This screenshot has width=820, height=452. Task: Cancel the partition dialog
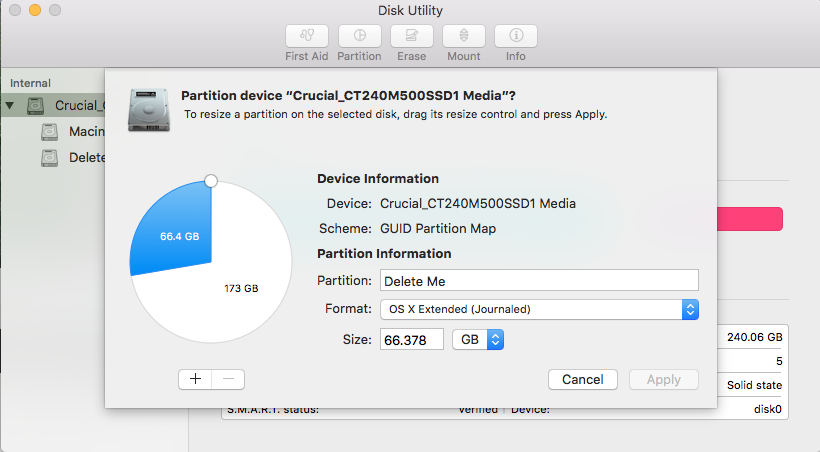coord(583,379)
